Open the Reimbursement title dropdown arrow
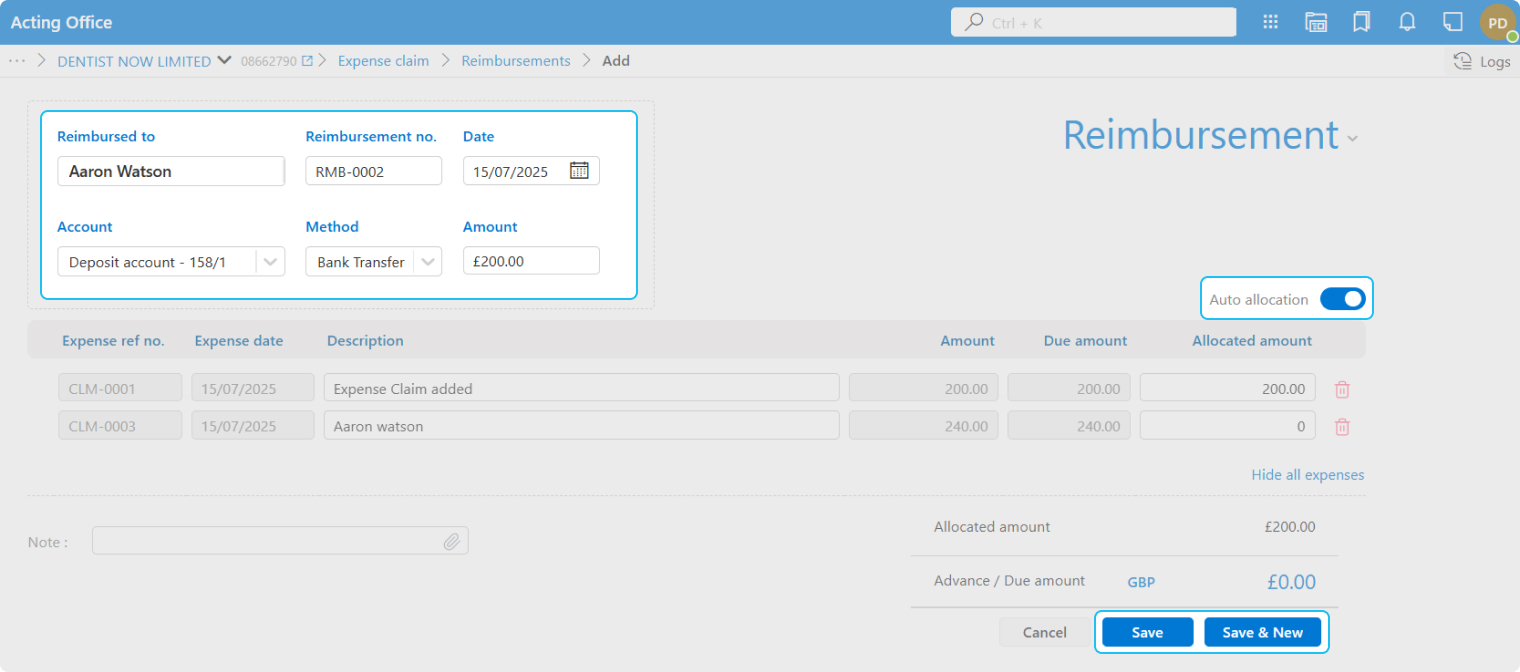The height and width of the screenshot is (672, 1520). coord(1353,139)
